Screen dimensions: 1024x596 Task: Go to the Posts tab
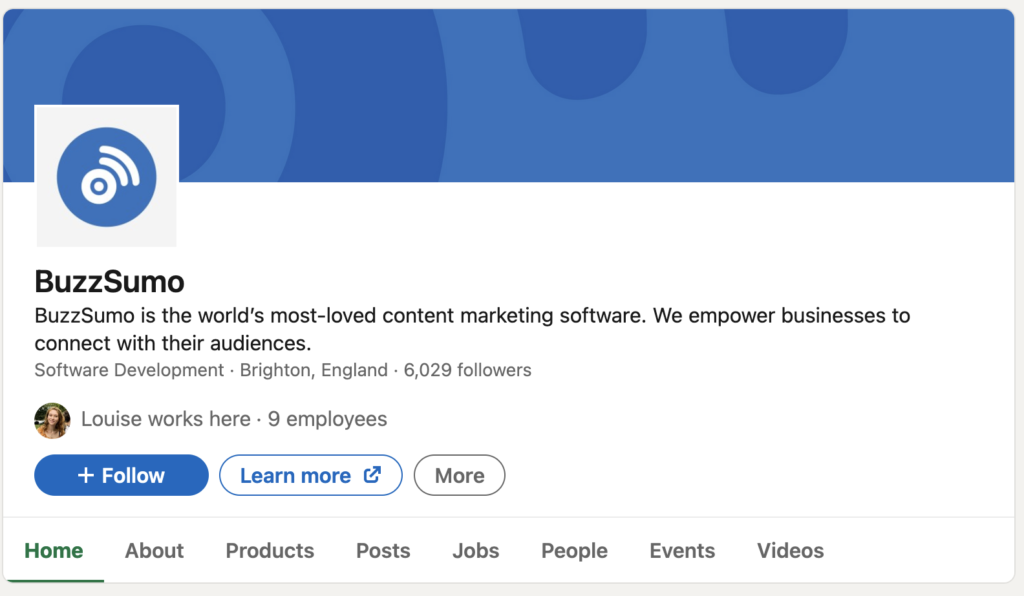(383, 551)
